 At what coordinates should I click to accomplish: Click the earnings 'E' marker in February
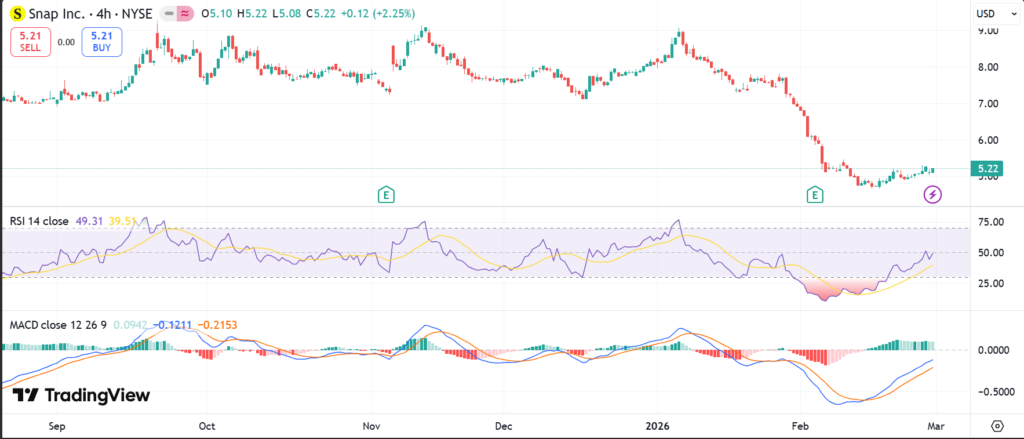pos(817,194)
